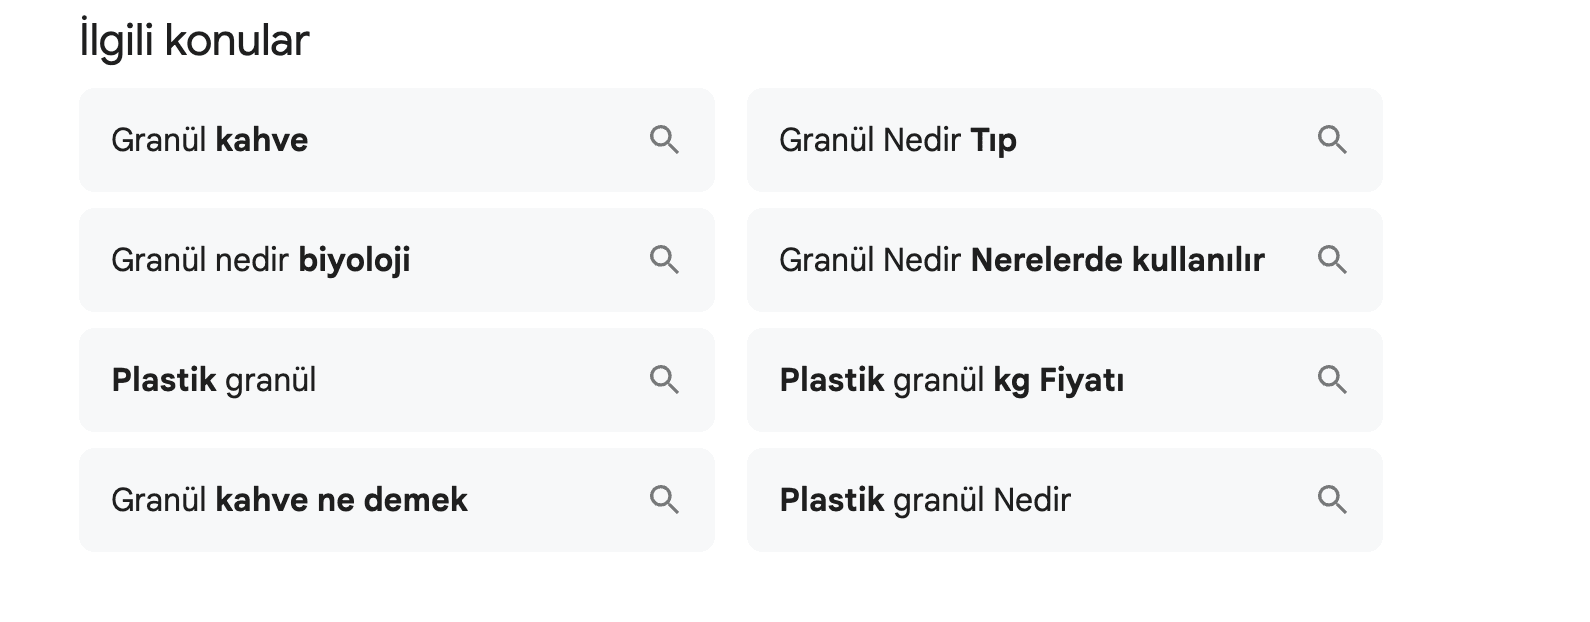This screenshot has width=1590, height=622.
Task: Choose the Plastik granül related topic
Action: point(214,380)
